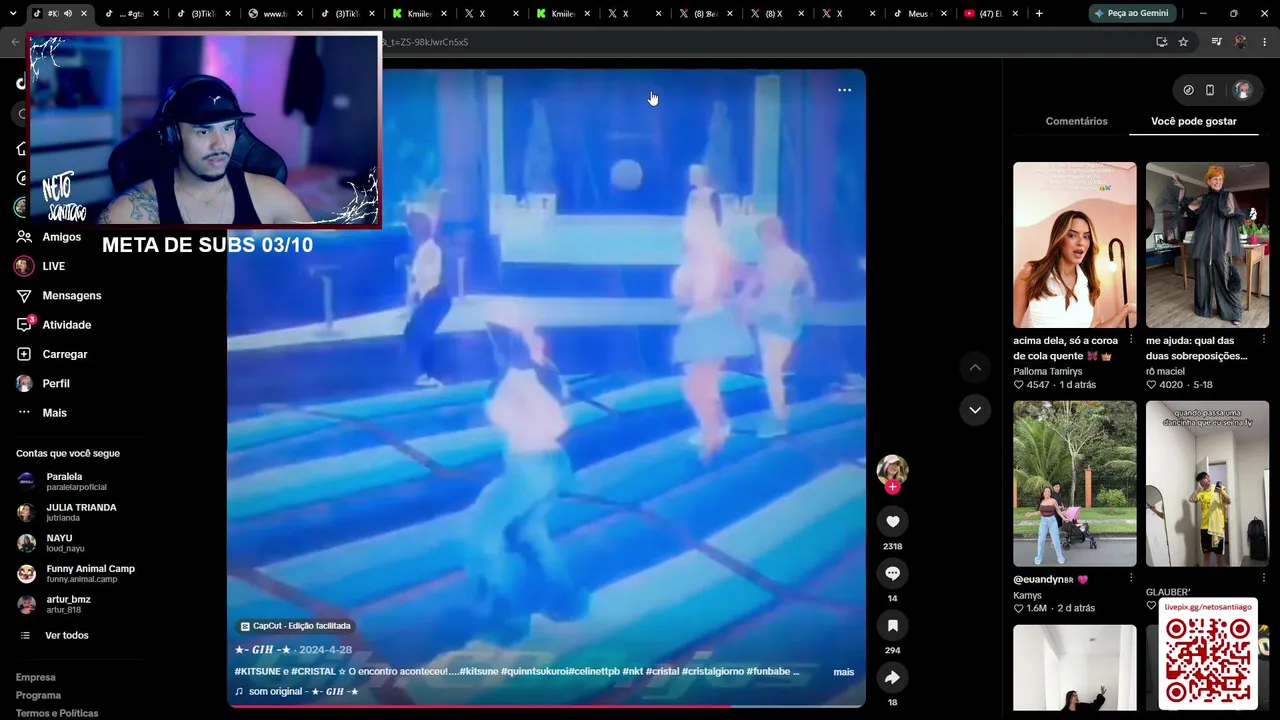Open the LIVE section in the sidebar
Viewport: 1280px width, 720px height.
(x=40, y=266)
